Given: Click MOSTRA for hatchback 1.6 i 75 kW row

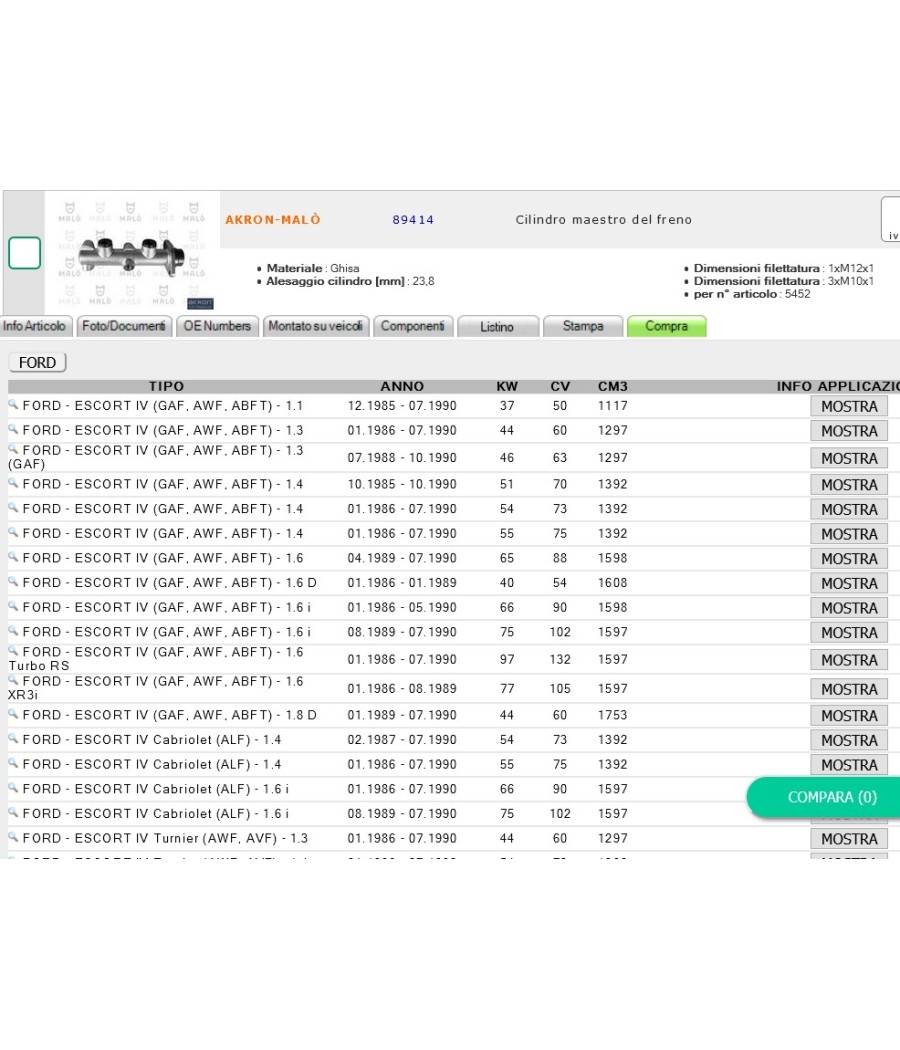Looking at the screenshot, I should (849, 633).
